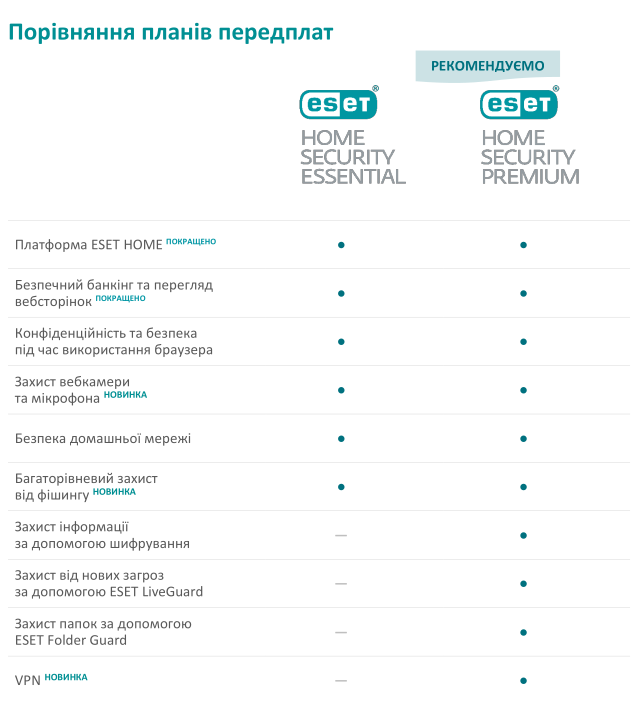Screen dimensions: 641x712
Task: Click the ПОКРАЩЕНО tag beside вебсторінок
Action: click(121, 298)
